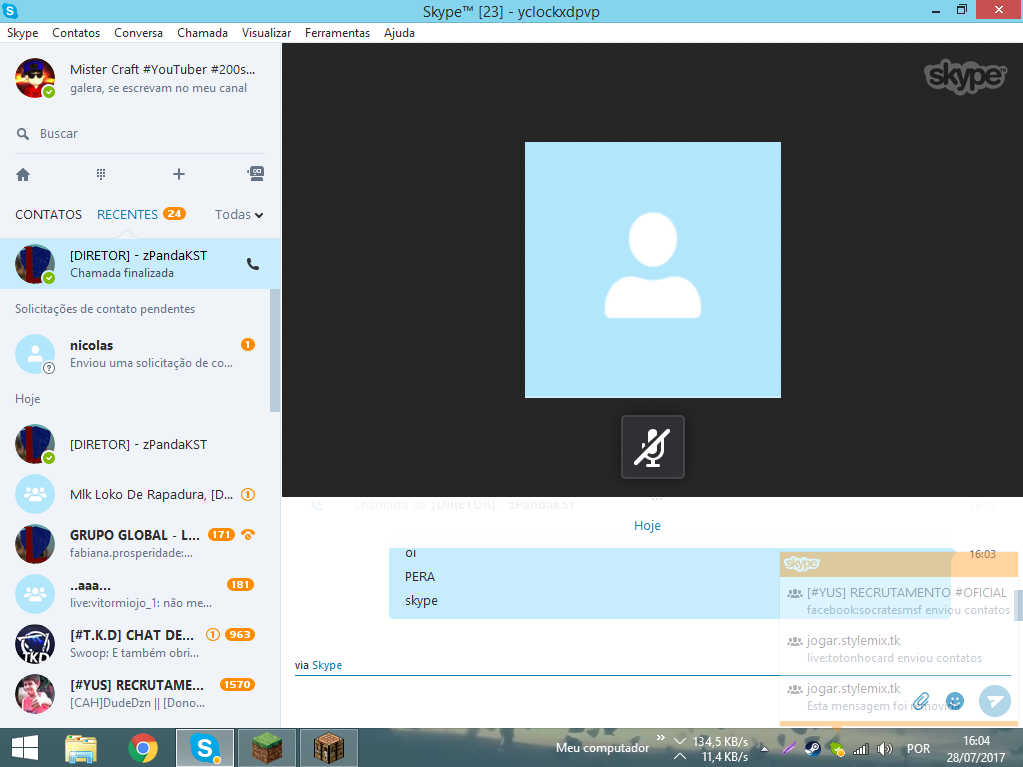Call zPandaKST using the phone icon
Image resolution: width=1023 pixels, height=767 pixels.
coord(253,264)
